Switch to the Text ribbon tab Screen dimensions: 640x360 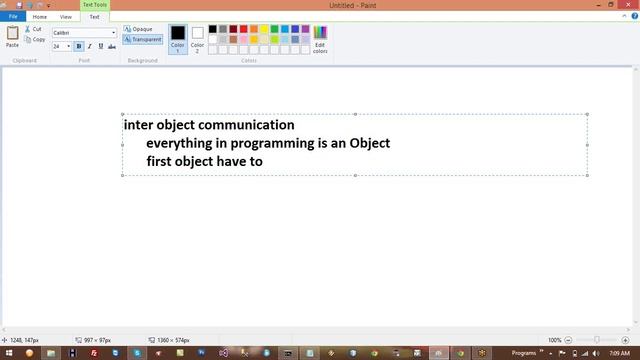point(94,17)
